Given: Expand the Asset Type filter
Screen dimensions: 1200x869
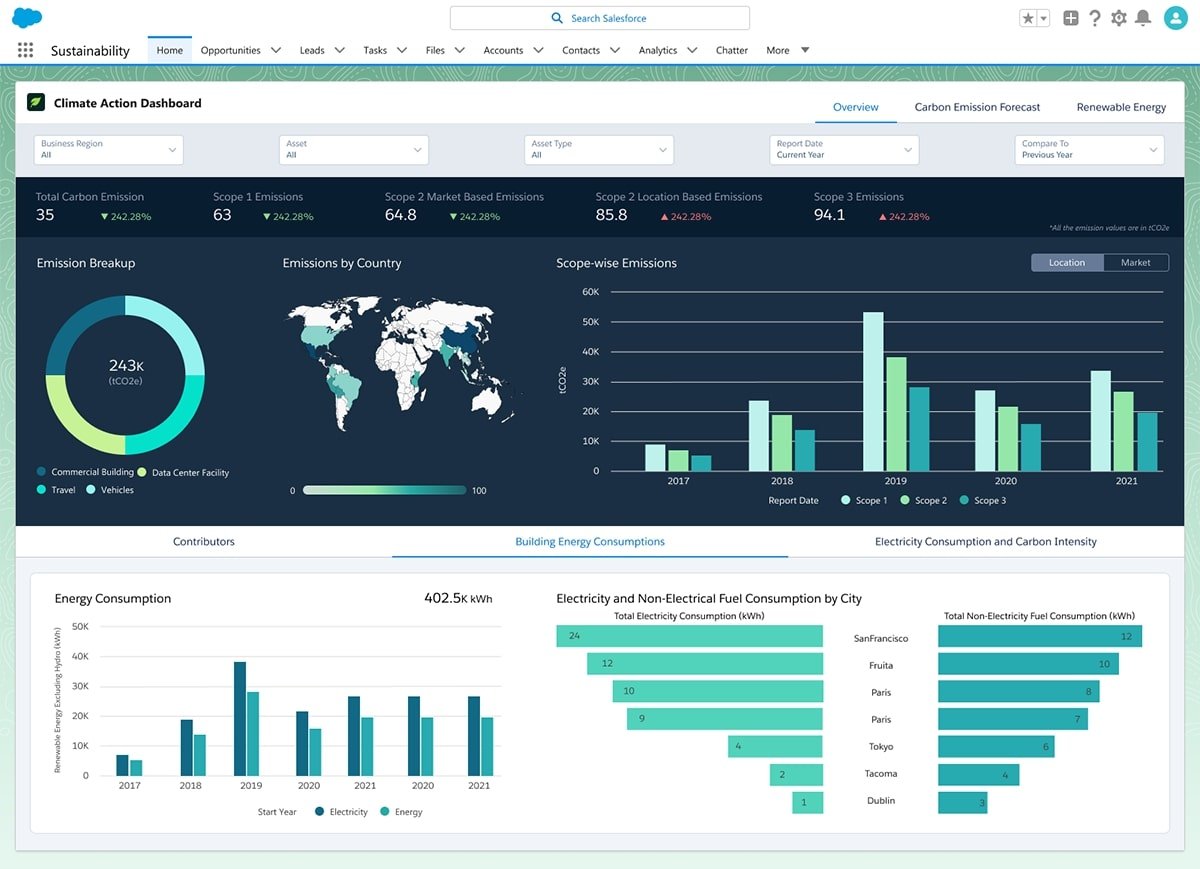Looking at the screenshot, I should [x=597, y=149].
